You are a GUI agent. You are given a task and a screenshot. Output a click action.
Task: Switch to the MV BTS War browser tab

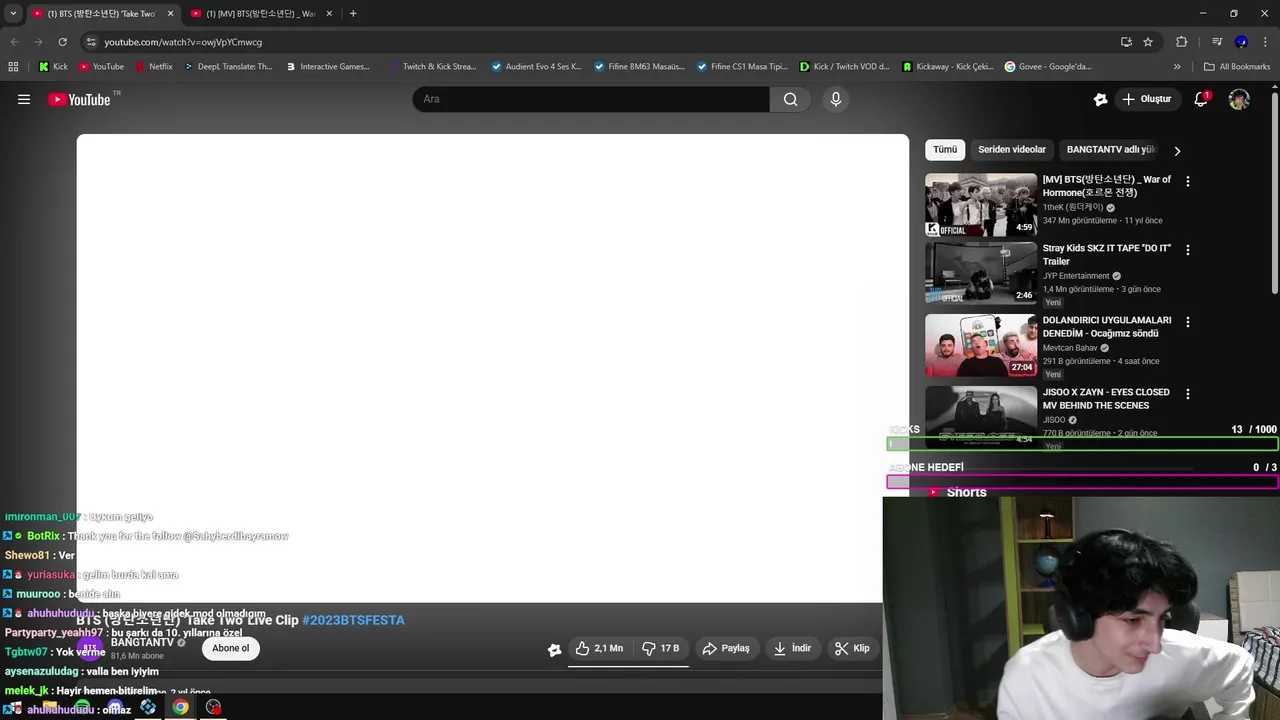[261, 14]
